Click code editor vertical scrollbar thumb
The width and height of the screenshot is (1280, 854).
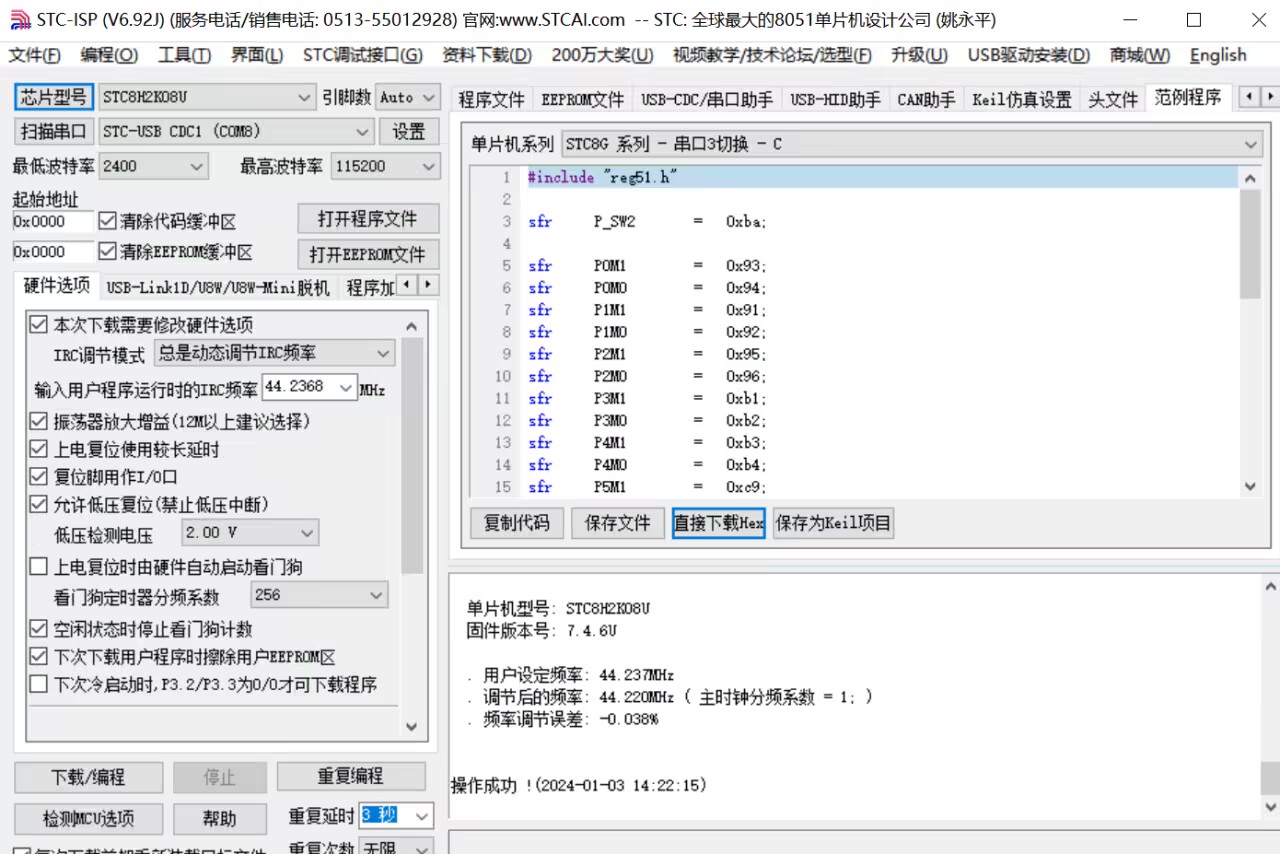pos(1250,244)
